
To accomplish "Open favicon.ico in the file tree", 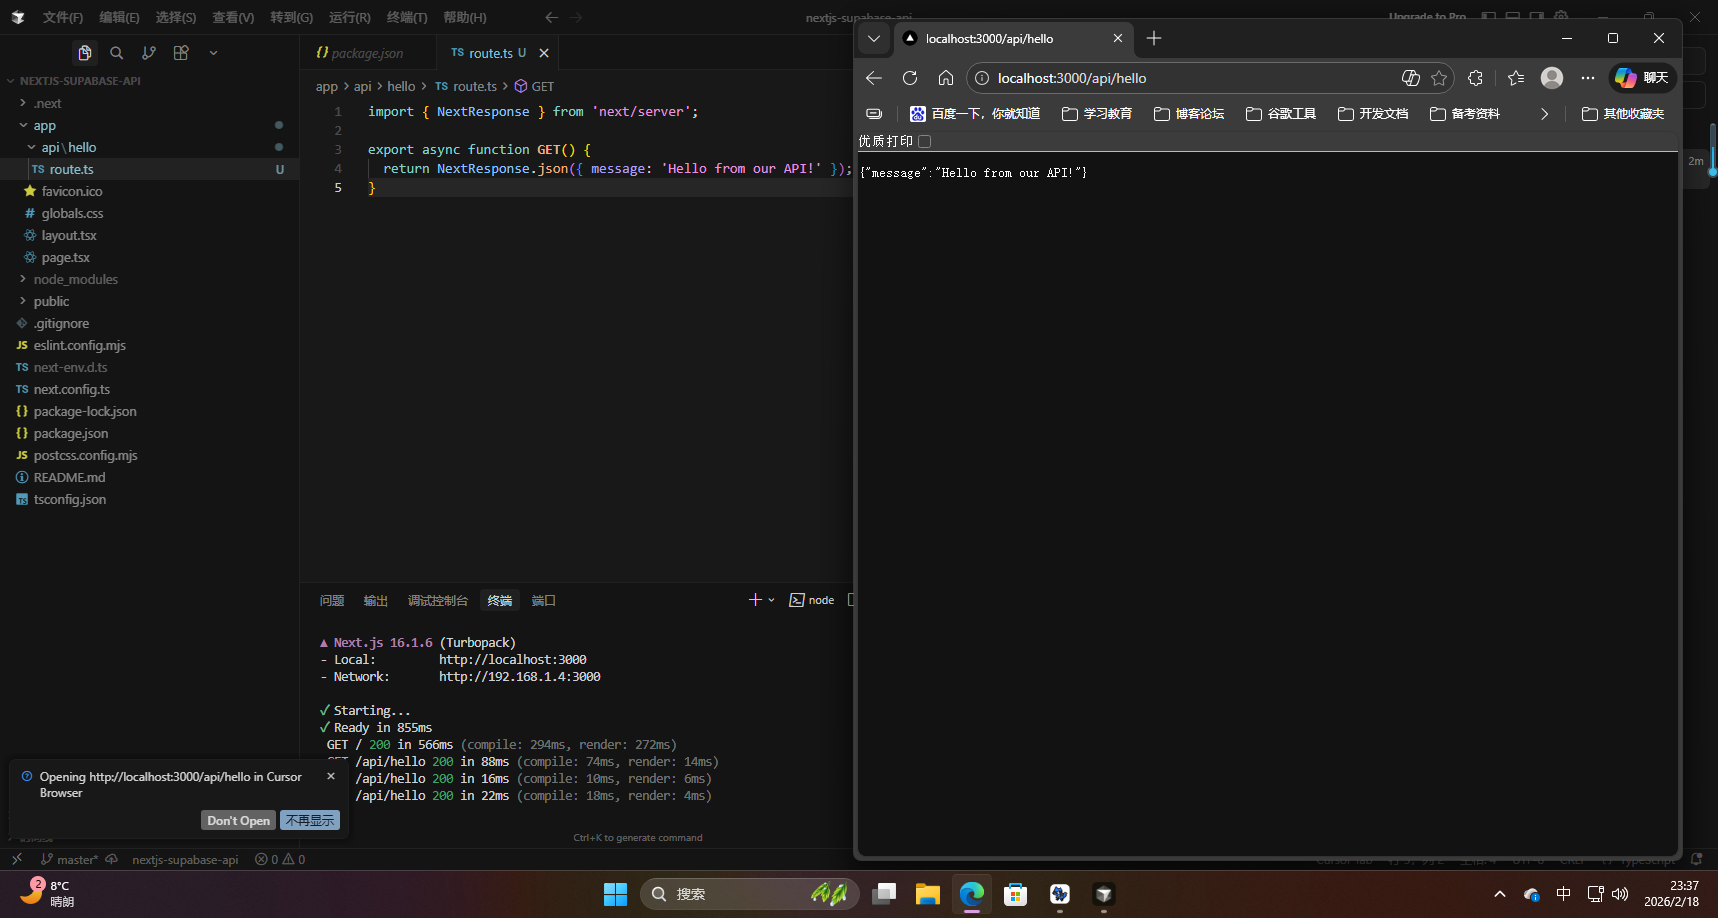I will [71, 191].
